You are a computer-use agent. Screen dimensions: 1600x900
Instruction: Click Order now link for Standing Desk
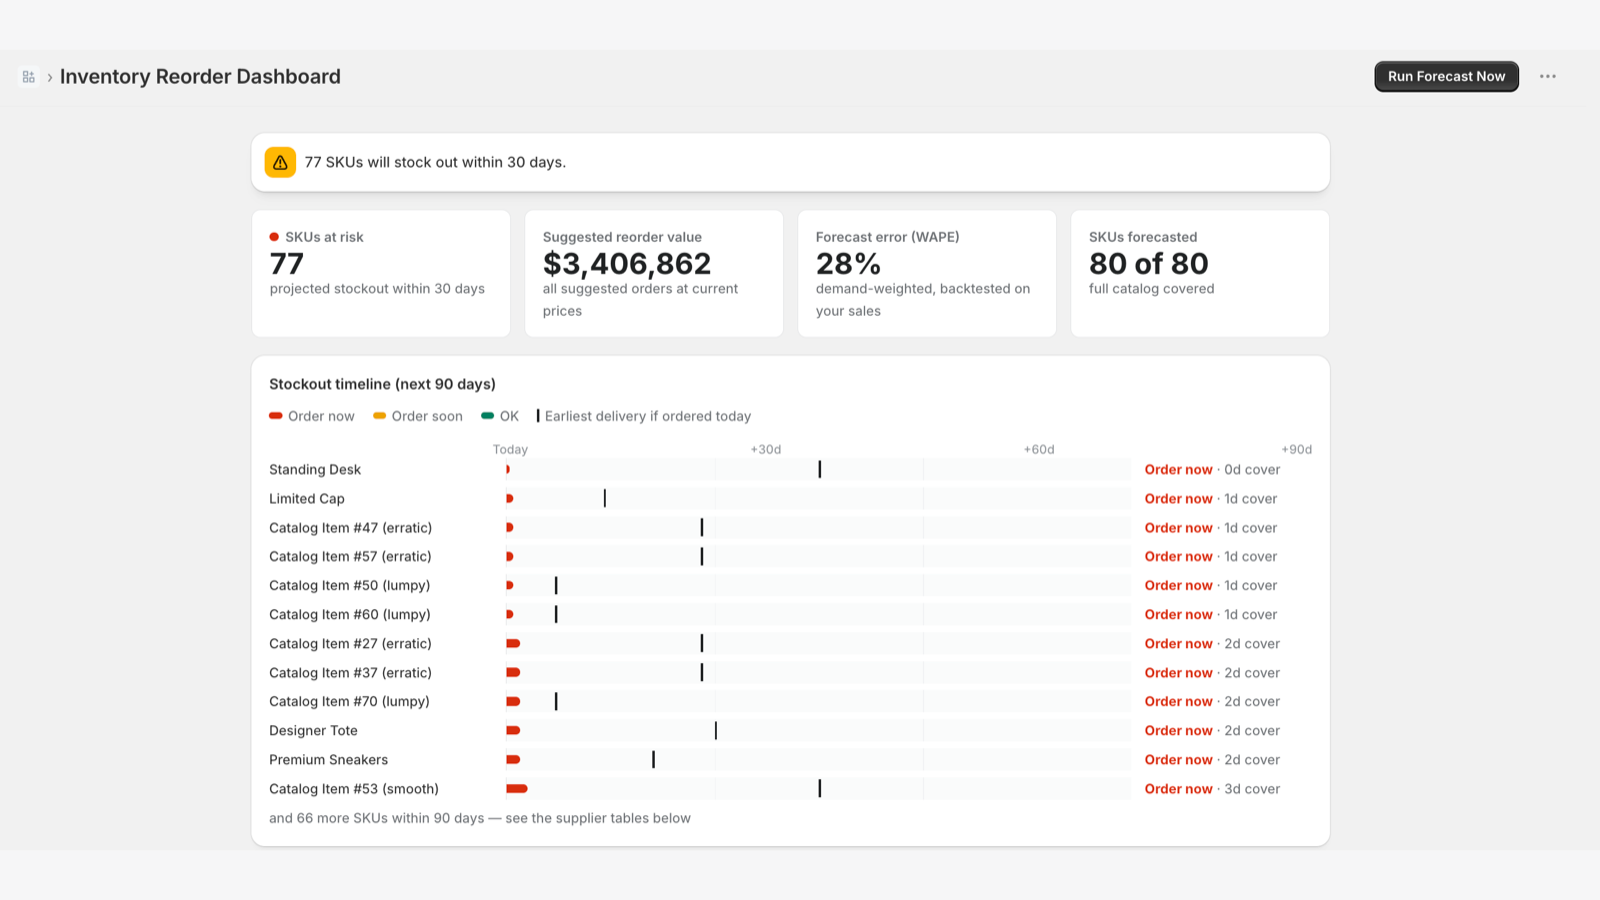pos(1178,469)
